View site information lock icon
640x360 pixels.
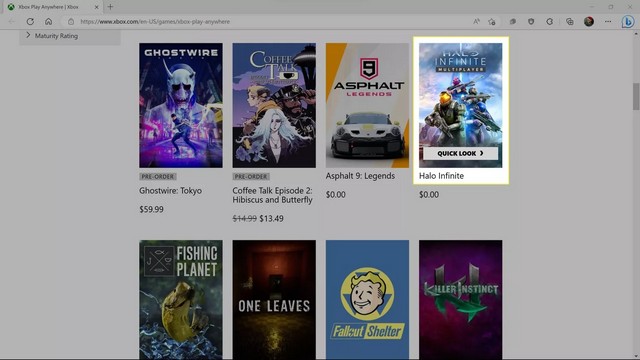[x=71, y=22]
